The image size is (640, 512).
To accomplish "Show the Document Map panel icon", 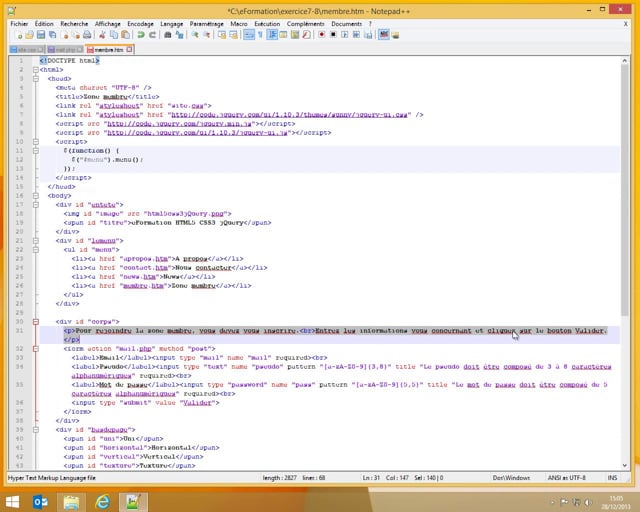I will pos(295,35).
